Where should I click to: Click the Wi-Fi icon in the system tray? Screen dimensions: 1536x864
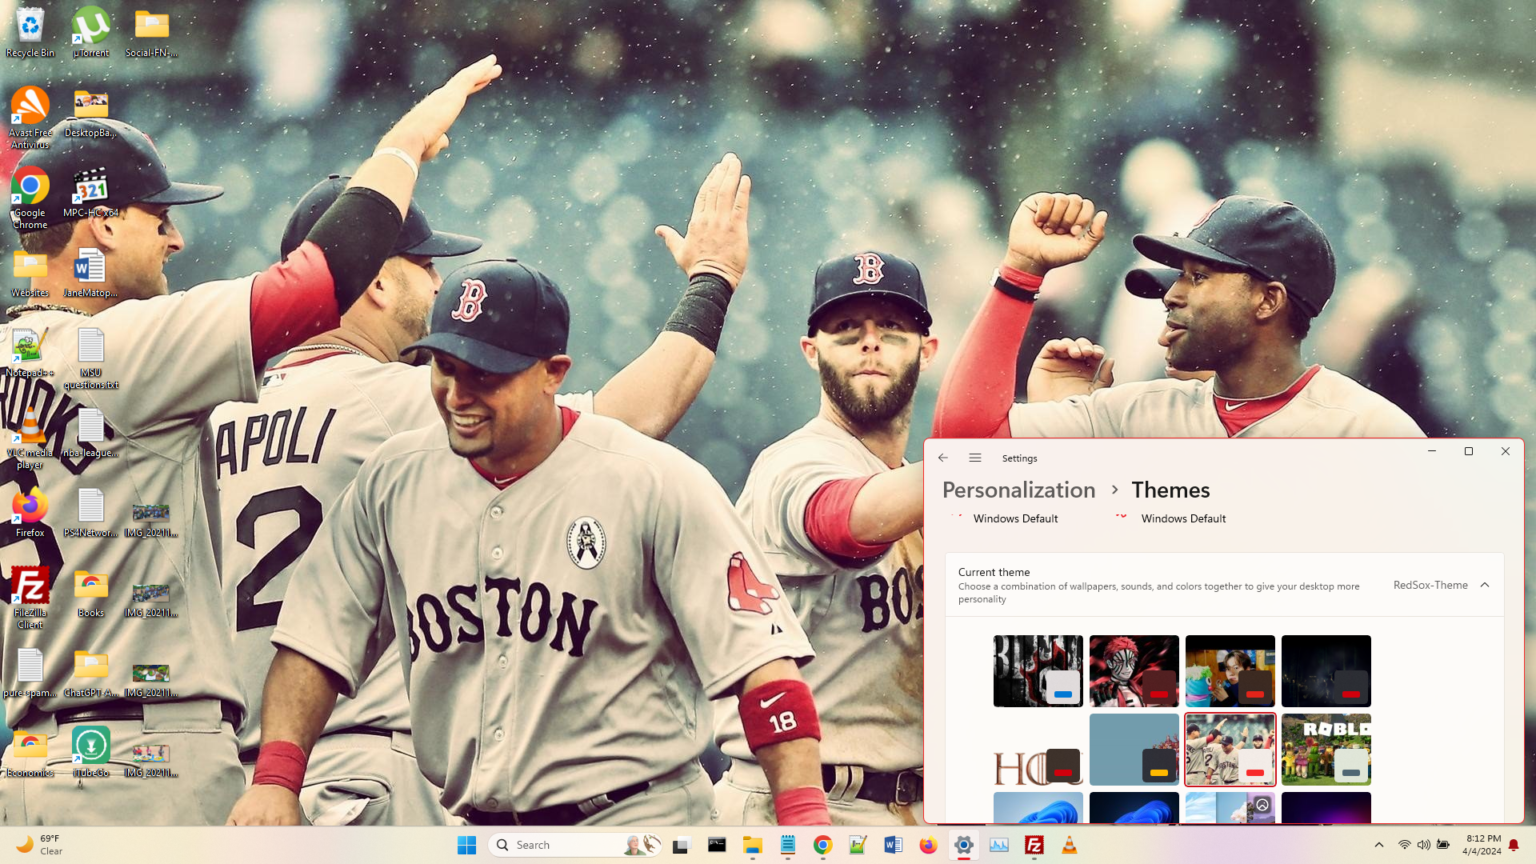[1405, 845]
